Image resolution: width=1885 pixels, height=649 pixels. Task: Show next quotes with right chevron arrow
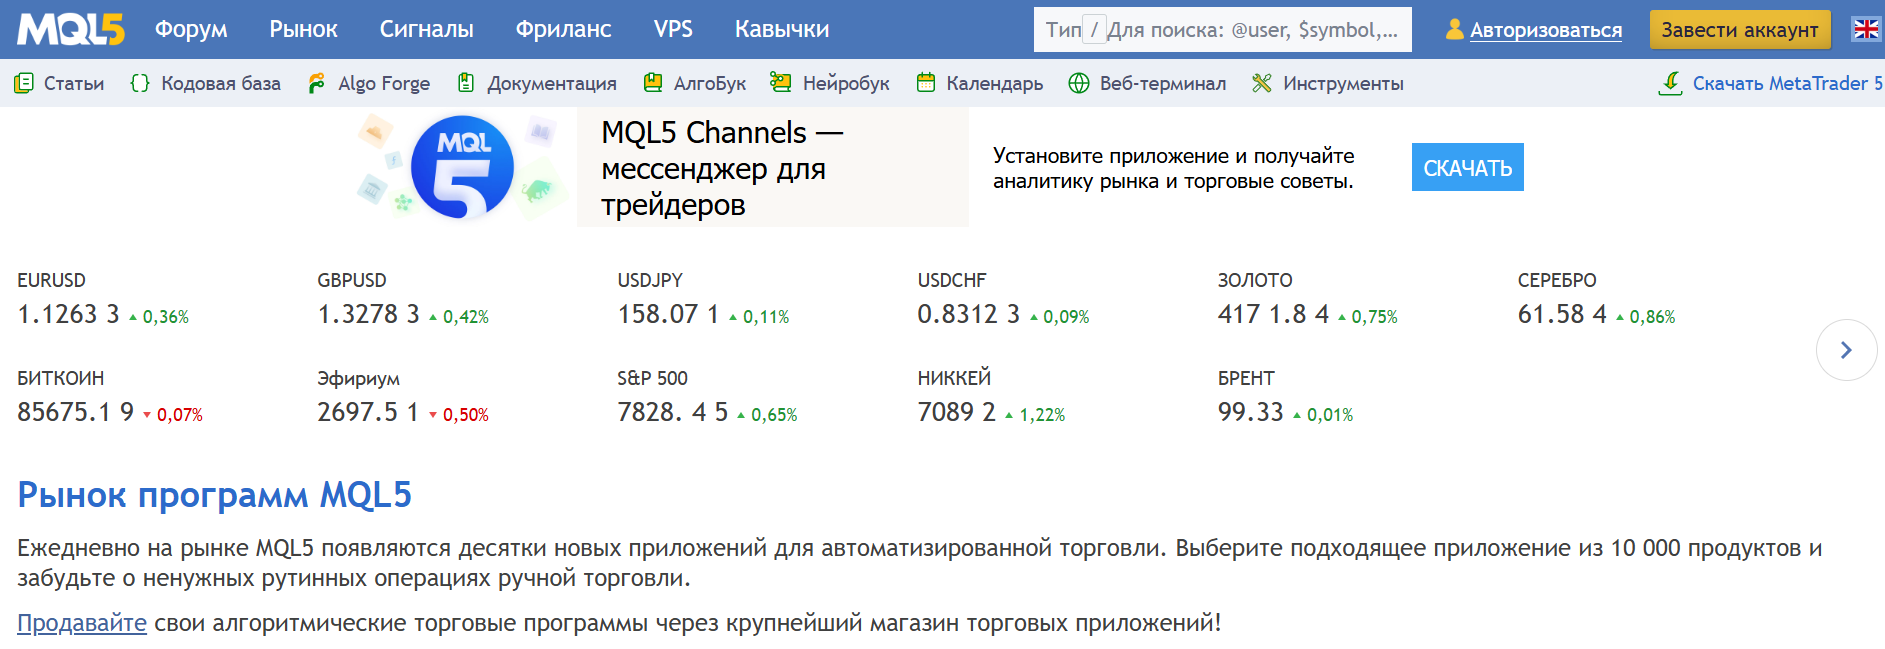coord(1846,350)
